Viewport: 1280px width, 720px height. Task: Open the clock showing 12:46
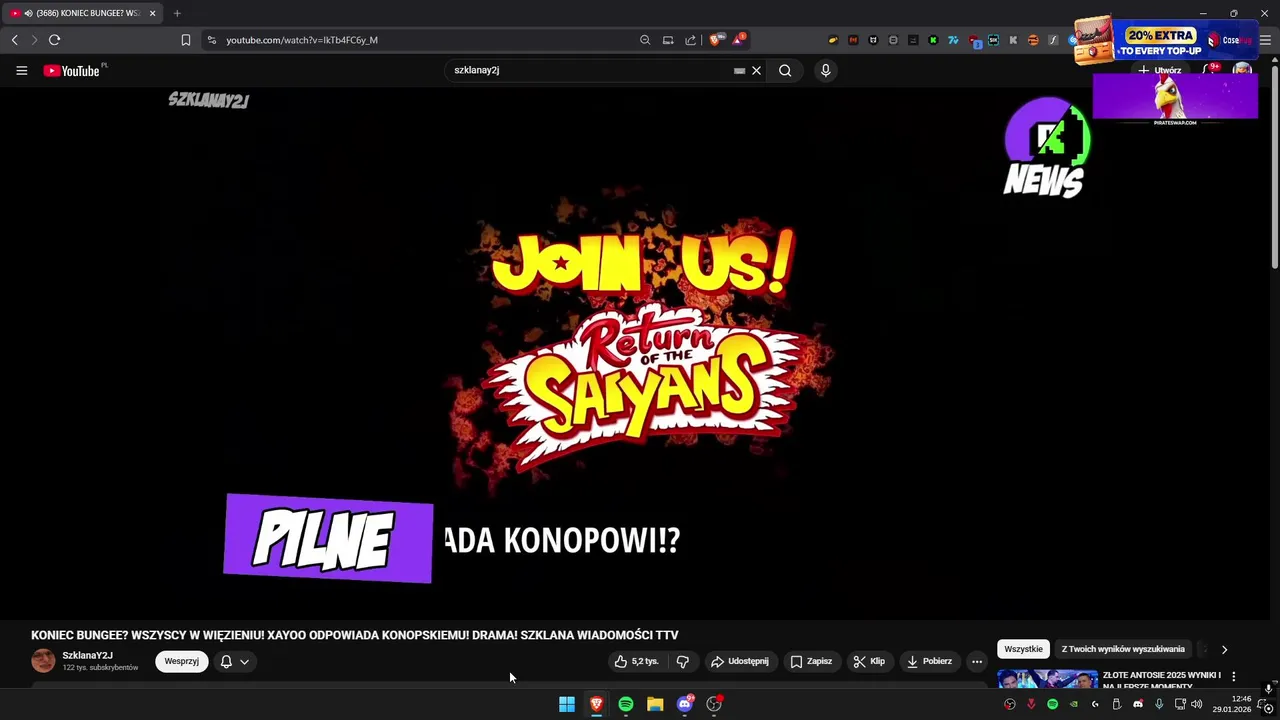point(1232,704)
